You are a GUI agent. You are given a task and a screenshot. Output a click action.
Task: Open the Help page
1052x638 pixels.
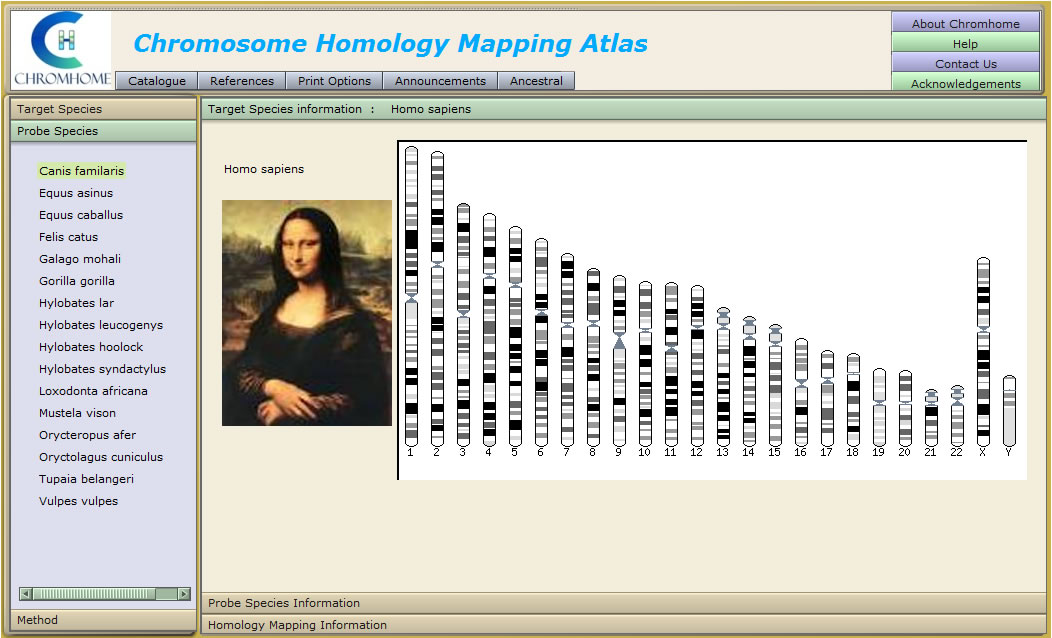pos(965,43)
